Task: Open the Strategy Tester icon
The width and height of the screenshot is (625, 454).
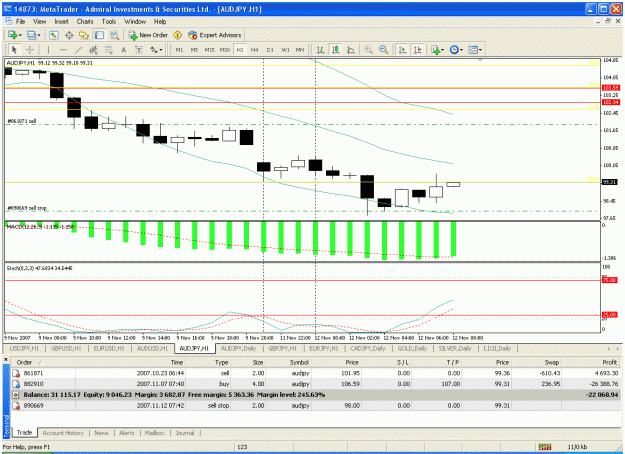Action: 114,35
